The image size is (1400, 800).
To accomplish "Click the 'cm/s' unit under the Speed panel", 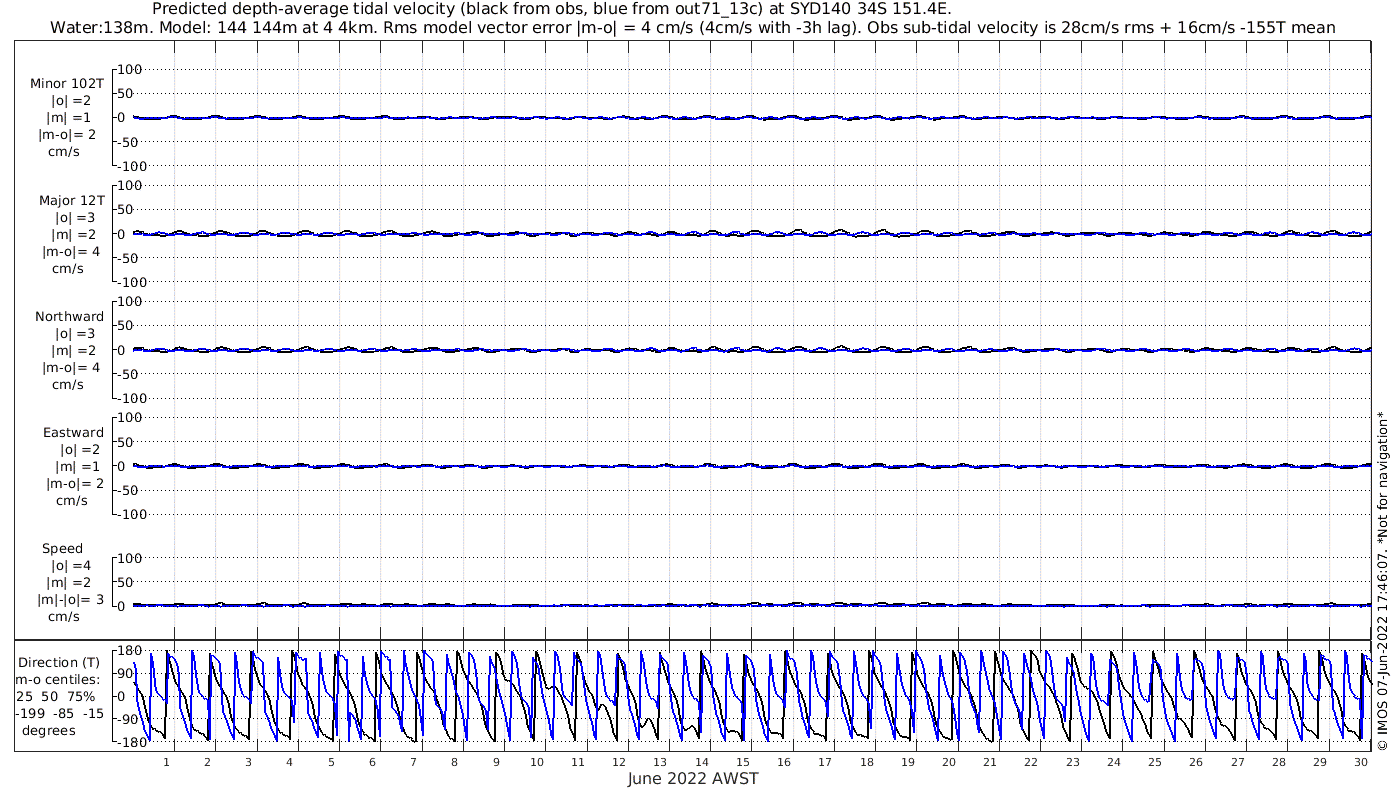I will pos(63,617).
